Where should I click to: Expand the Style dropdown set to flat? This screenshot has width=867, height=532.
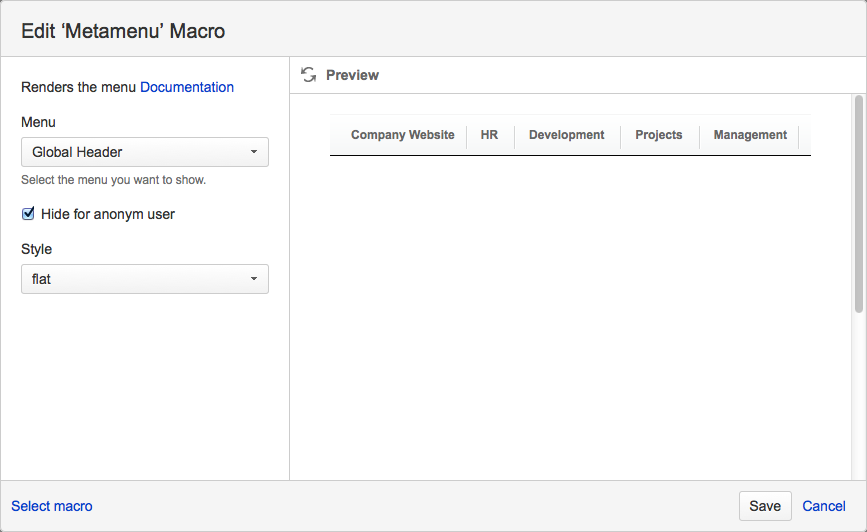pyautogui.click(x=145, y=279)
